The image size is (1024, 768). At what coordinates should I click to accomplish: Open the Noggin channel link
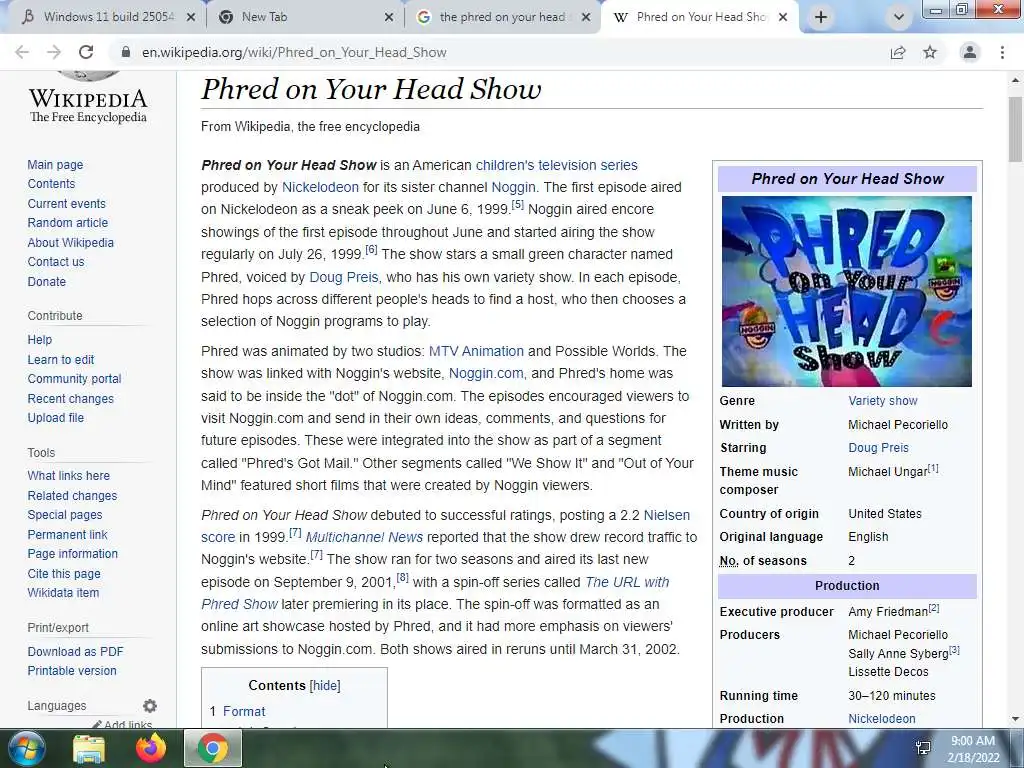[x=513, y=187]
